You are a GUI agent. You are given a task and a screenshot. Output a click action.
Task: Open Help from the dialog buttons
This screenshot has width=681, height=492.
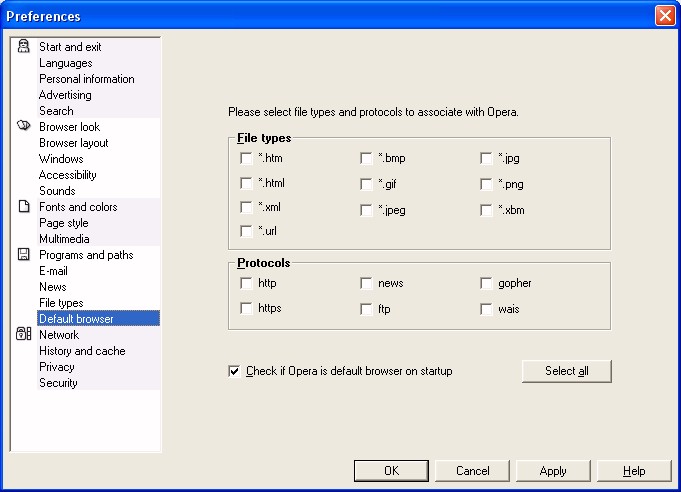[x=634, y=471]
